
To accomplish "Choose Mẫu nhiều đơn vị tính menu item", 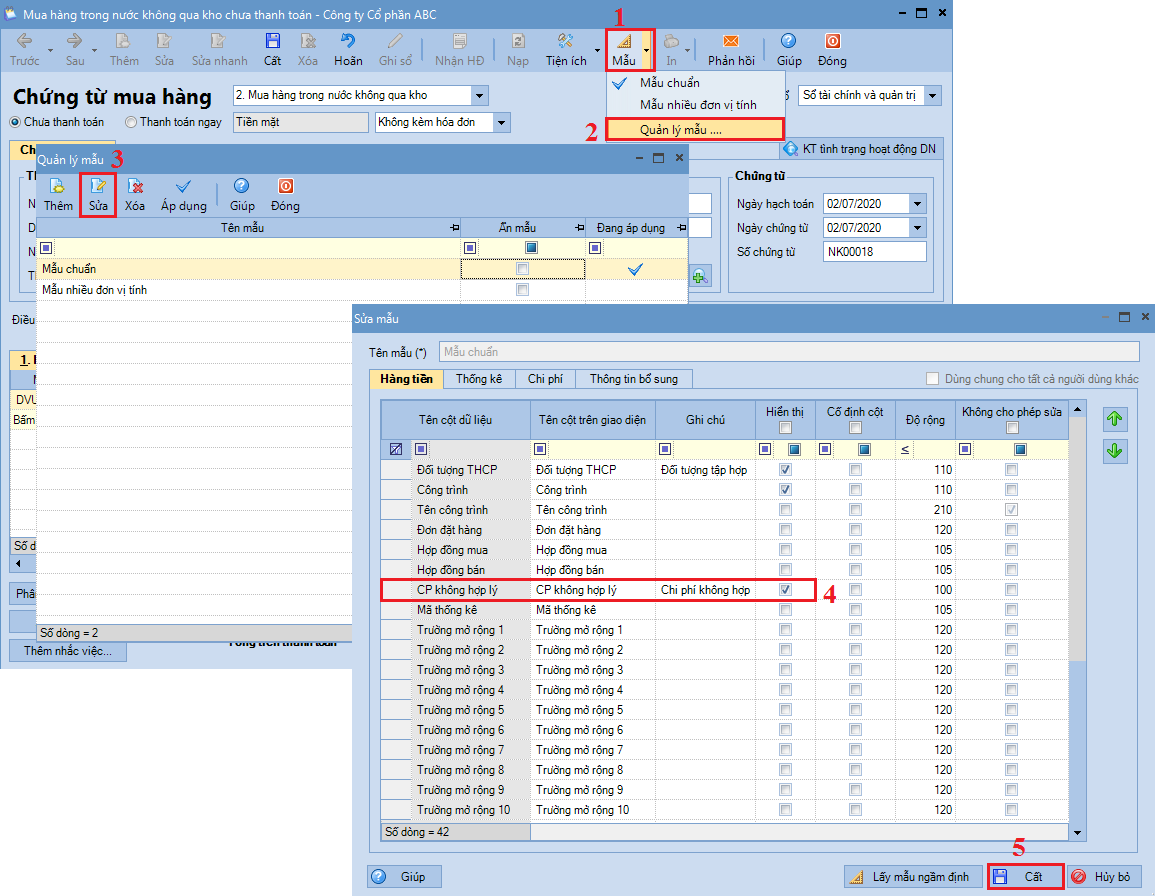I will click(x=698, y=105).
